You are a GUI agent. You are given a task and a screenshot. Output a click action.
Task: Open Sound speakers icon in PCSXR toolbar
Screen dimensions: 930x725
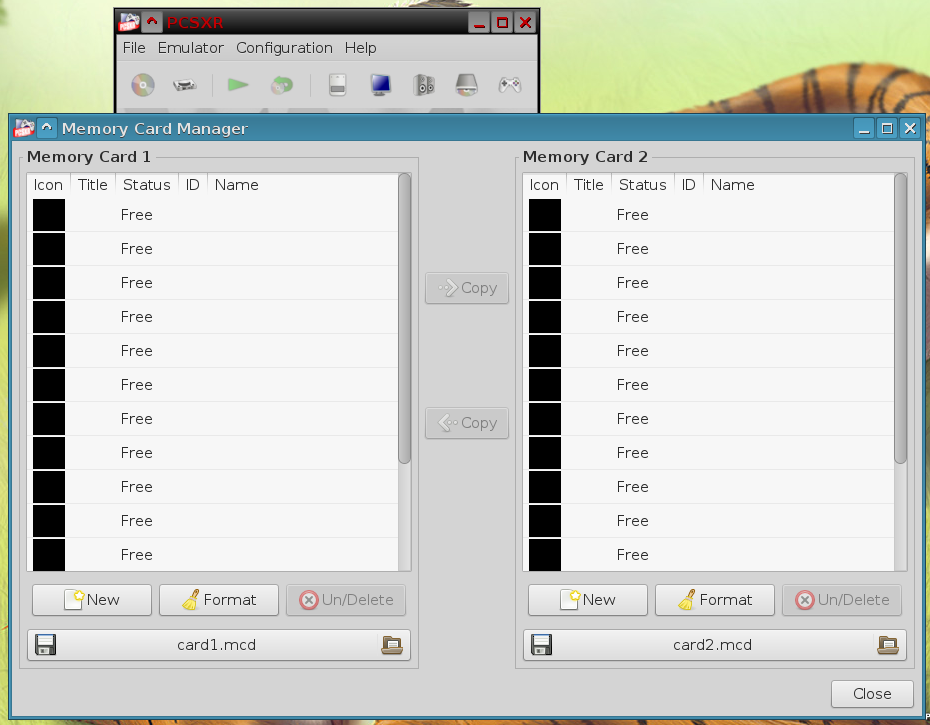click(423, 85)
